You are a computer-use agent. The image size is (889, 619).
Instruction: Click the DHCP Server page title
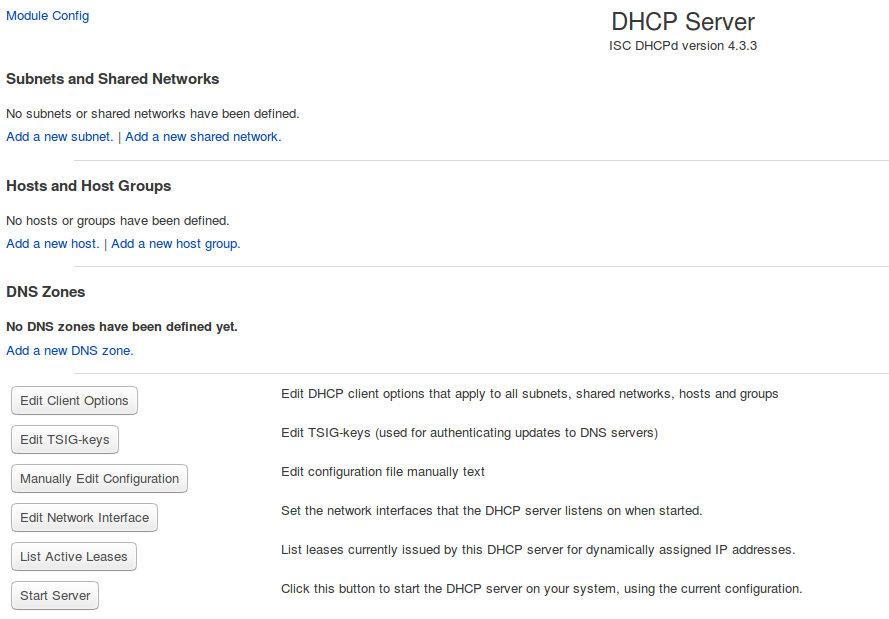point(683,22)
